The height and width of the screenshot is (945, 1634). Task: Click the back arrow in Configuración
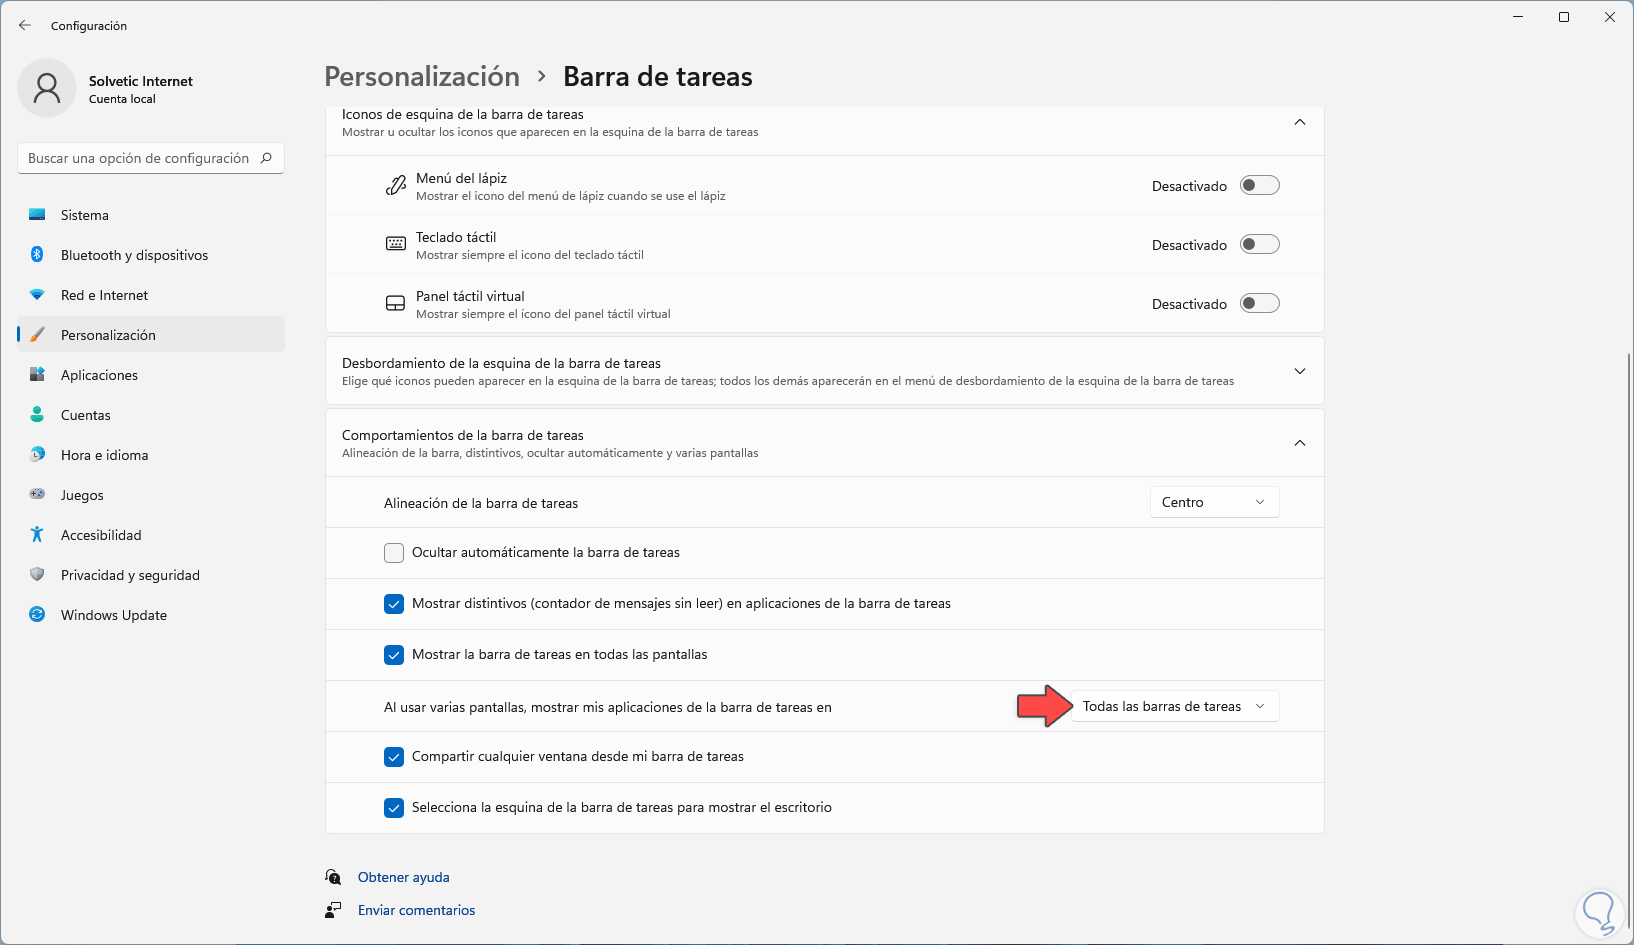25,25
